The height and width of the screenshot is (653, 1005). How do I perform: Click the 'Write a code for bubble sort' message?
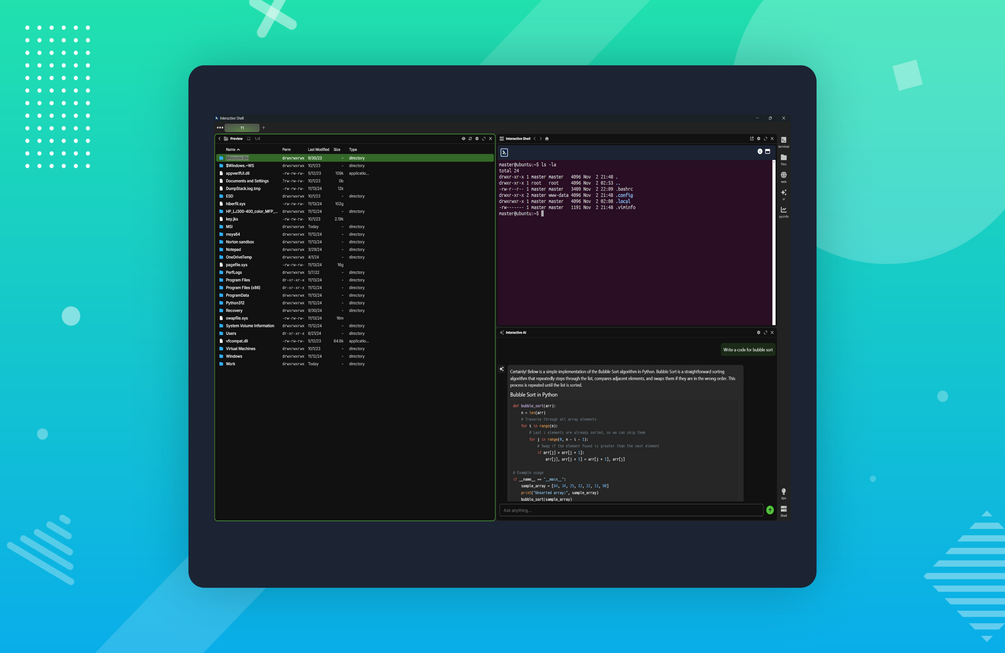(748, 350)
